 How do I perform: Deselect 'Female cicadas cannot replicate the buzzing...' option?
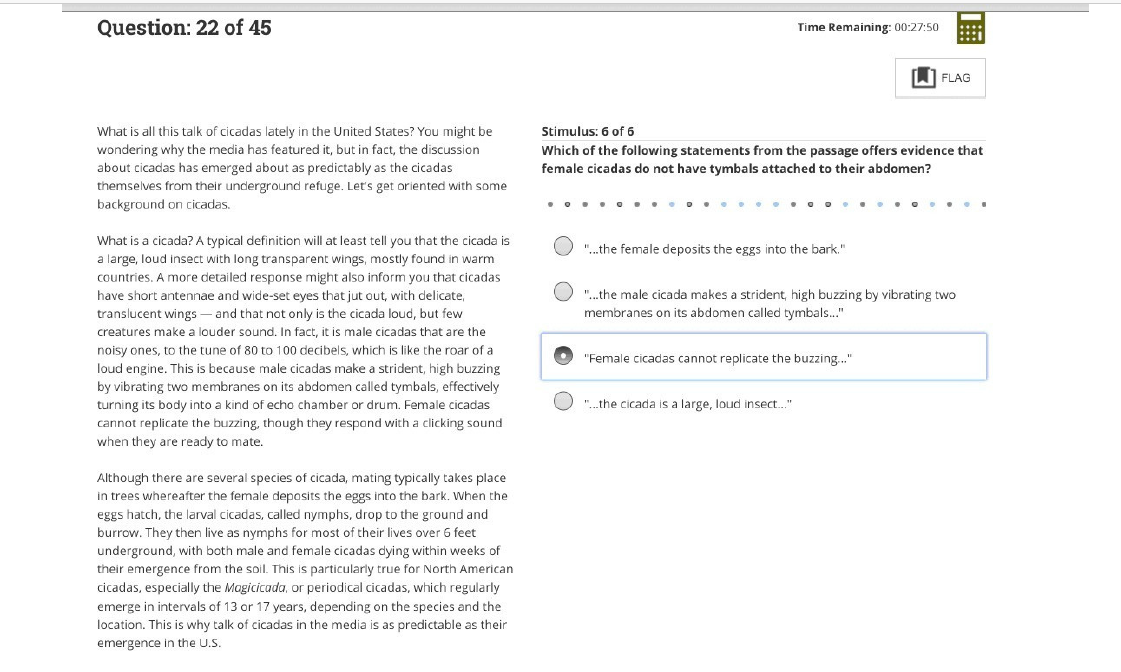pyautogui.click(x=563, y=356)
